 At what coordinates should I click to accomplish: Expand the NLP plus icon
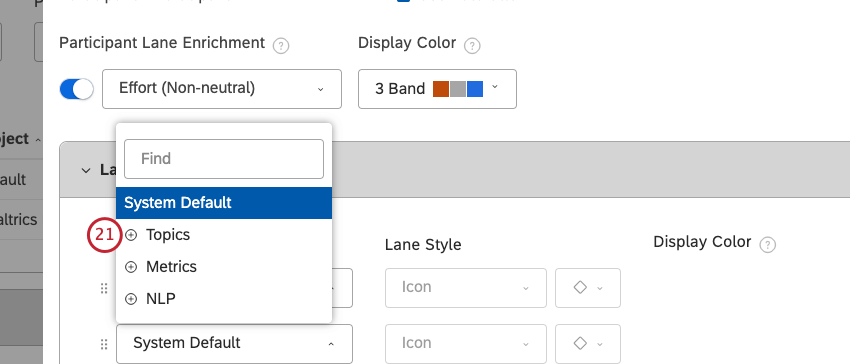click(x=131, y=299)
